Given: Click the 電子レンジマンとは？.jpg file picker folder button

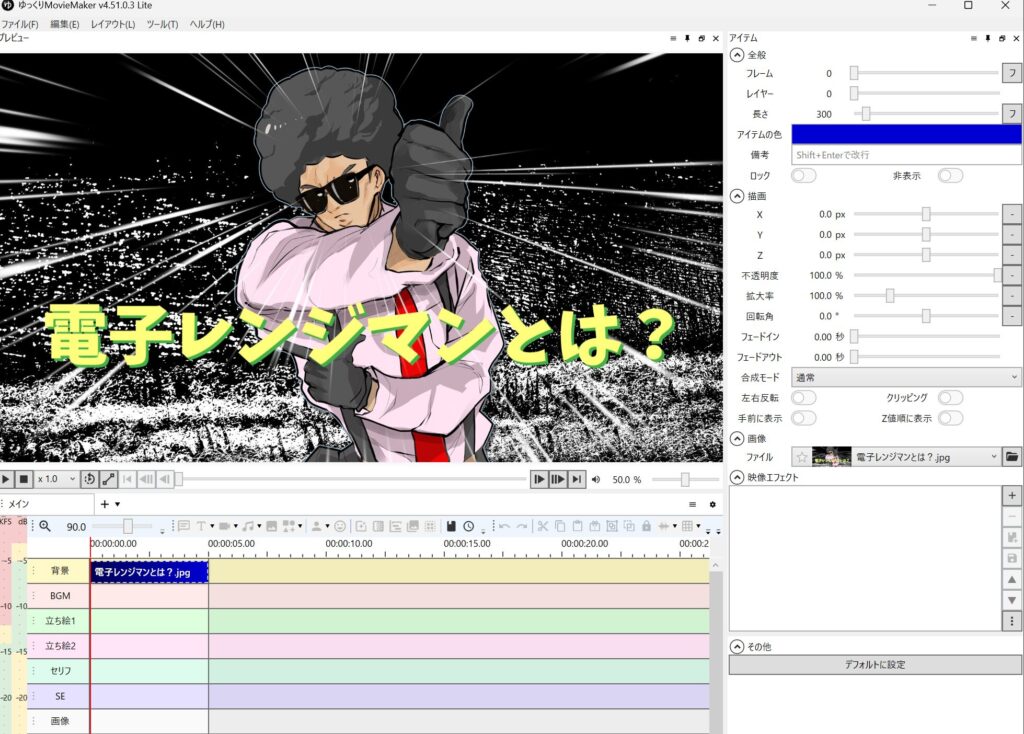Looking at the screenshot, I should coord(1011,456).
